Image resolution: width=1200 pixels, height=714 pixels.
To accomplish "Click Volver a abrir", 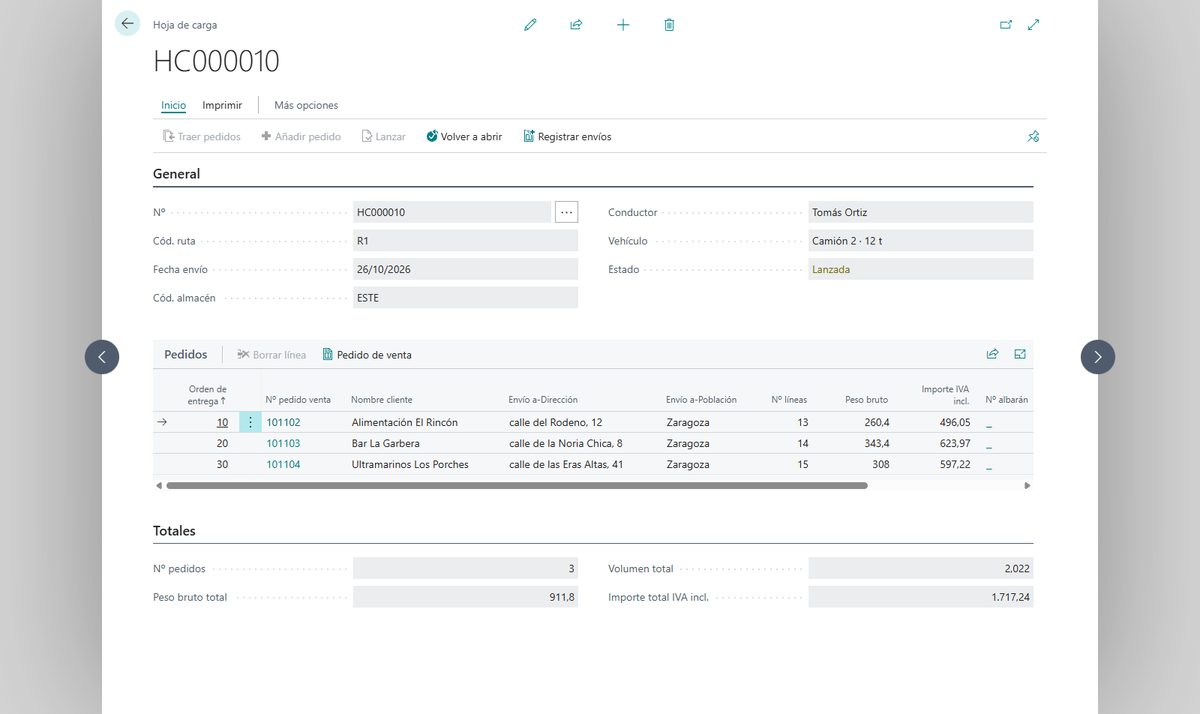I will (x=464, y=136).
